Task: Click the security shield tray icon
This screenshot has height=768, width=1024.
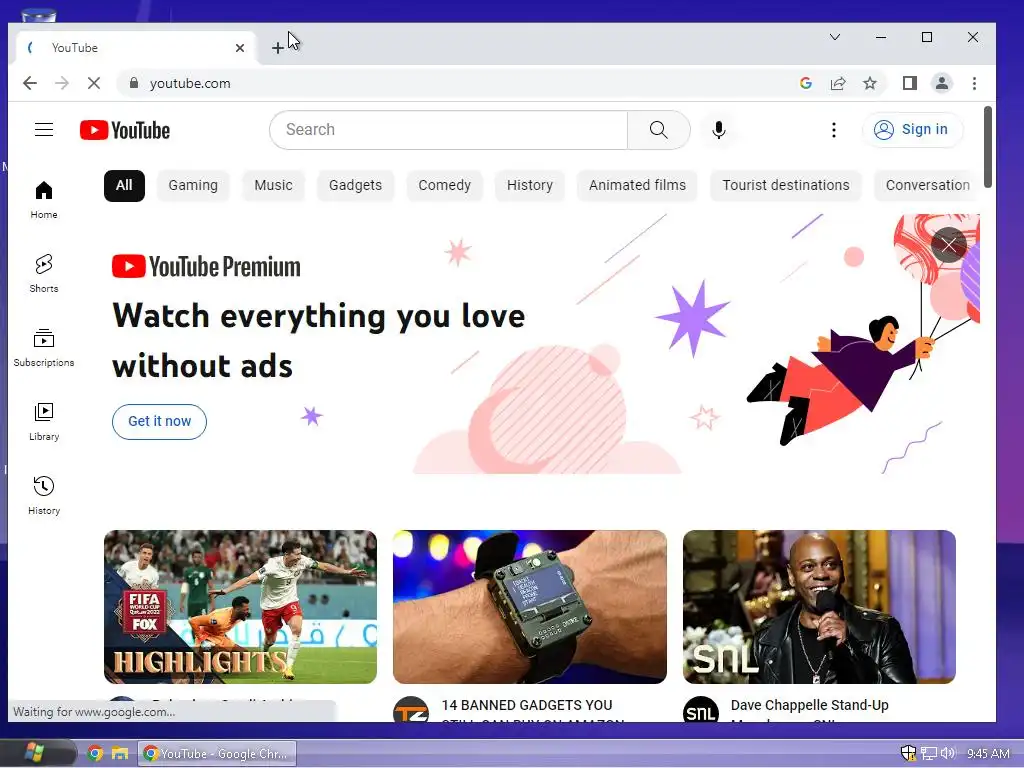Action: point(908,754)
